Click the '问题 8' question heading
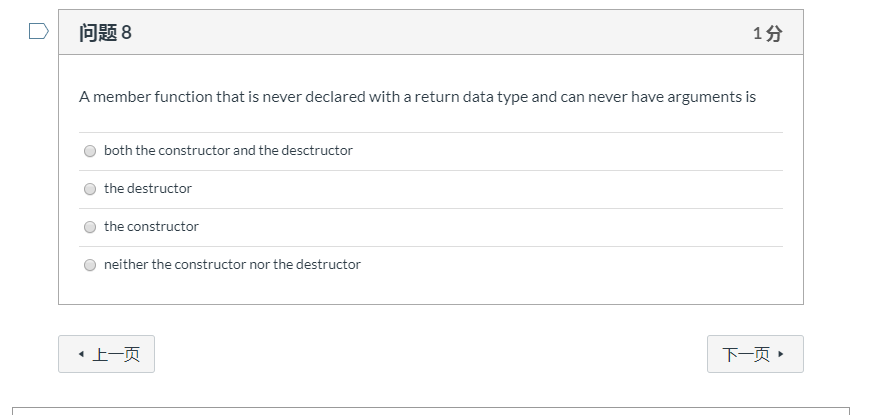 (x=105, y=33)
